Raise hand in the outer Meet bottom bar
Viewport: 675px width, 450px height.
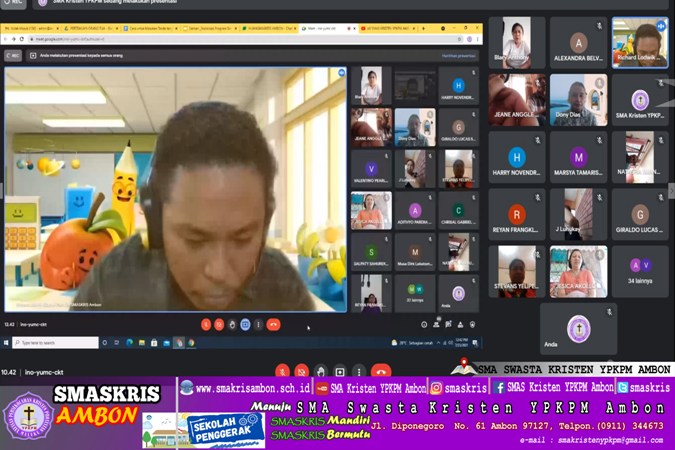(x=321, y=371)
